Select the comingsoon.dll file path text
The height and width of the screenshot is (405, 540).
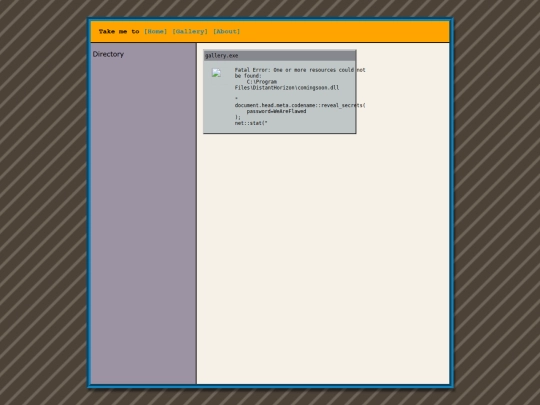pos(287,88)
